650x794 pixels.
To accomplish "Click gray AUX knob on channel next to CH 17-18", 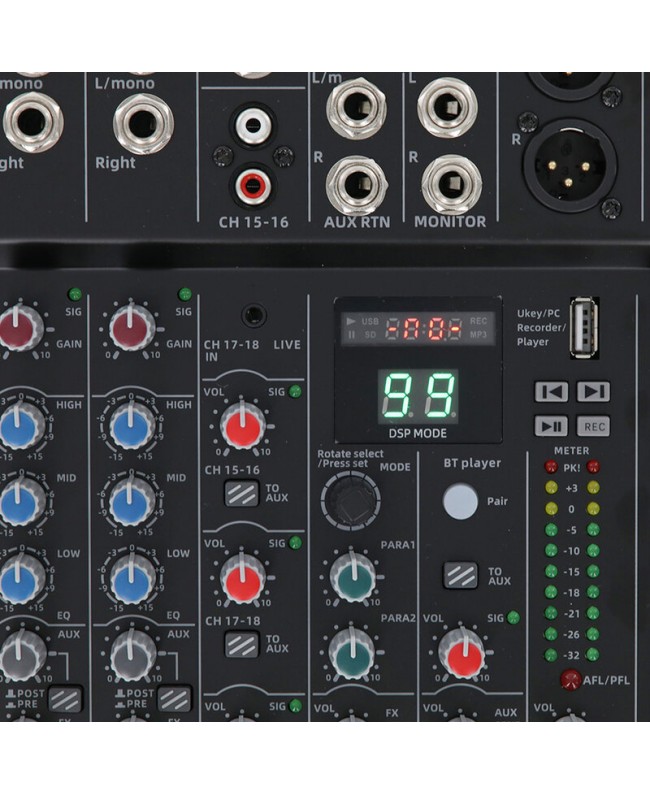I will pos(133,654).
